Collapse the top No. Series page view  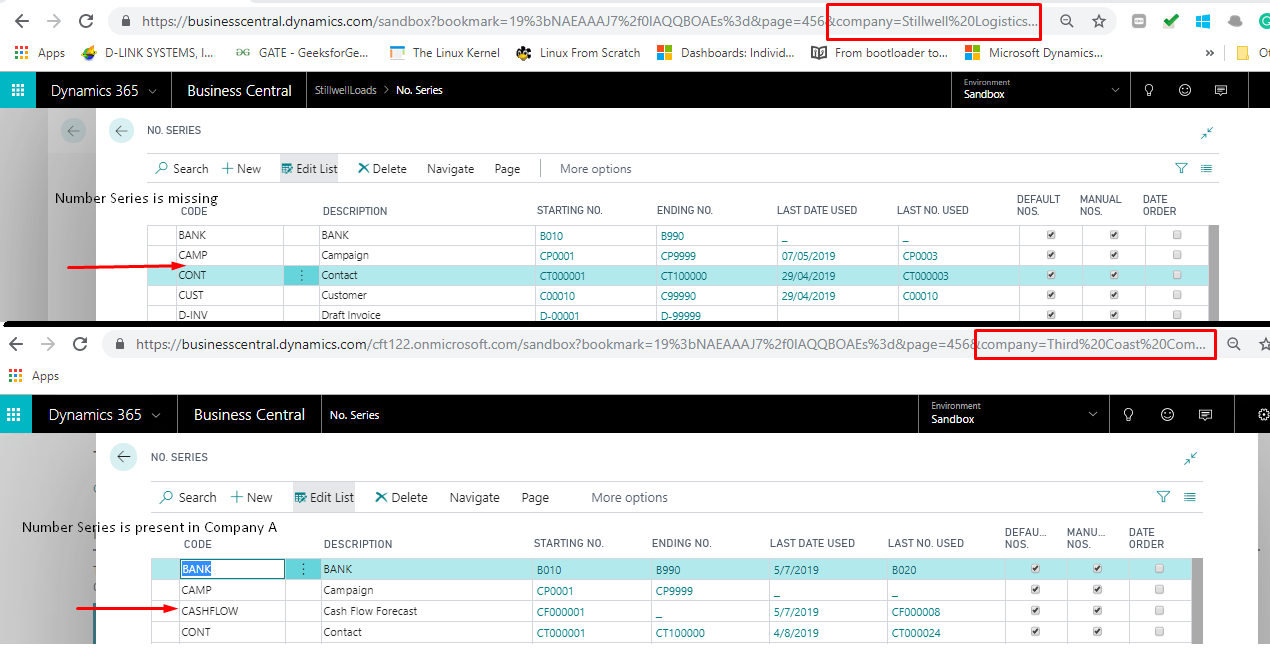1207,133
